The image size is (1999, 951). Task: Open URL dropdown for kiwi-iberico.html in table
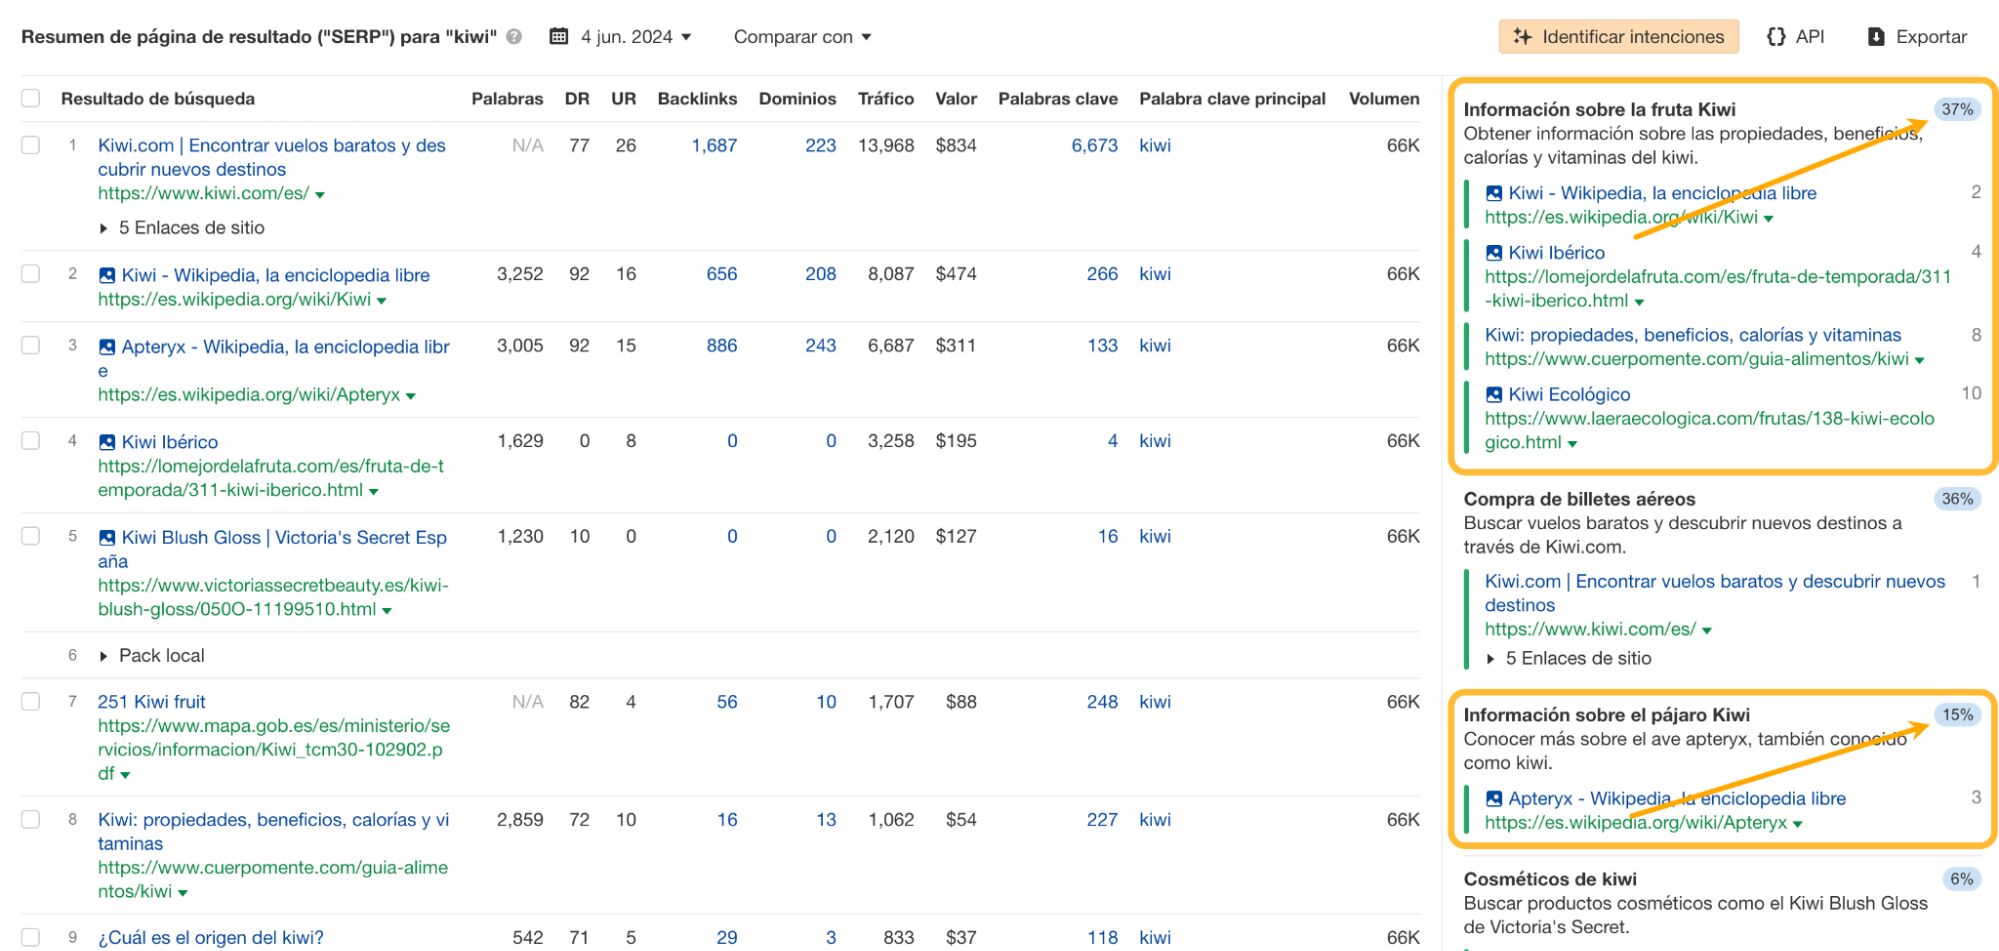pos(374,492)
